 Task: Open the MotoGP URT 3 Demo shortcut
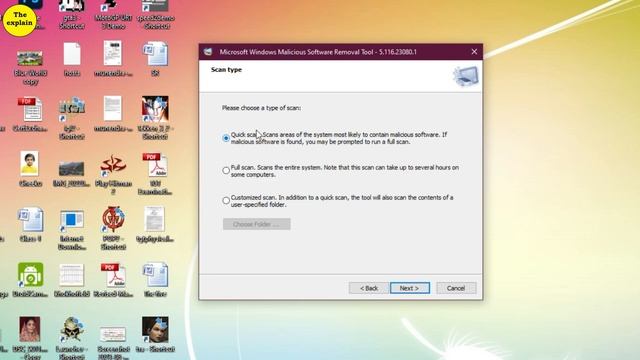click(x=113, y=15)
